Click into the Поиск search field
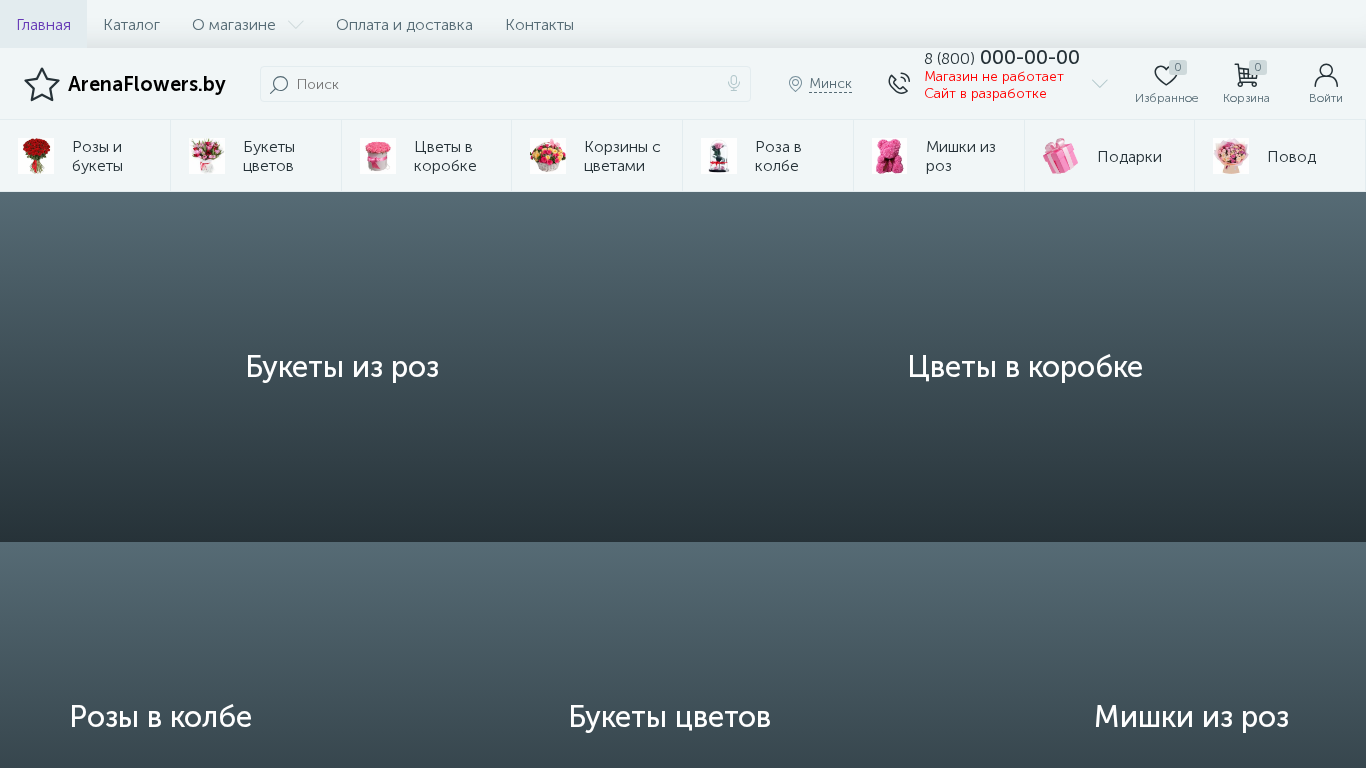 point(505,84)
